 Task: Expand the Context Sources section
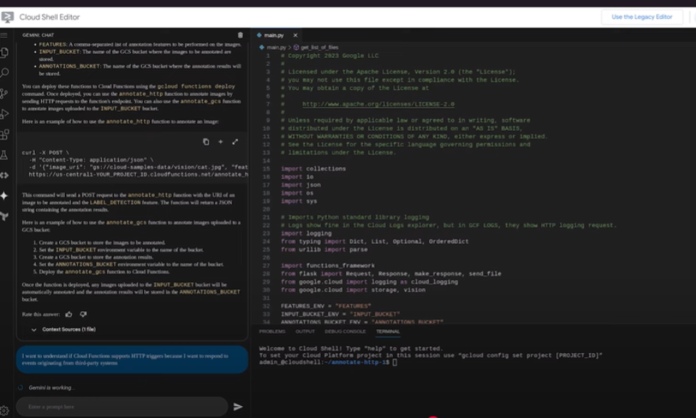click(64, 329)
